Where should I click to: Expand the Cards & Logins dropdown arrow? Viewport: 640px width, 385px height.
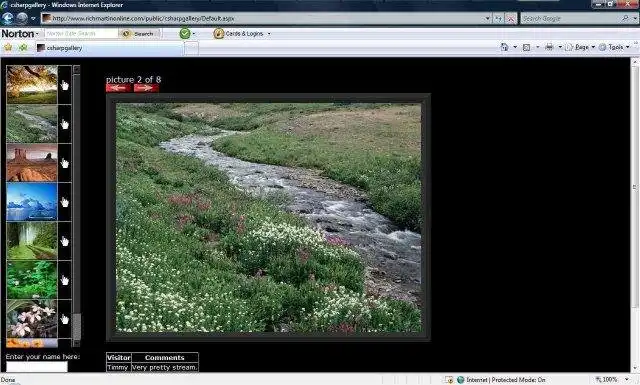coord(269,34)
